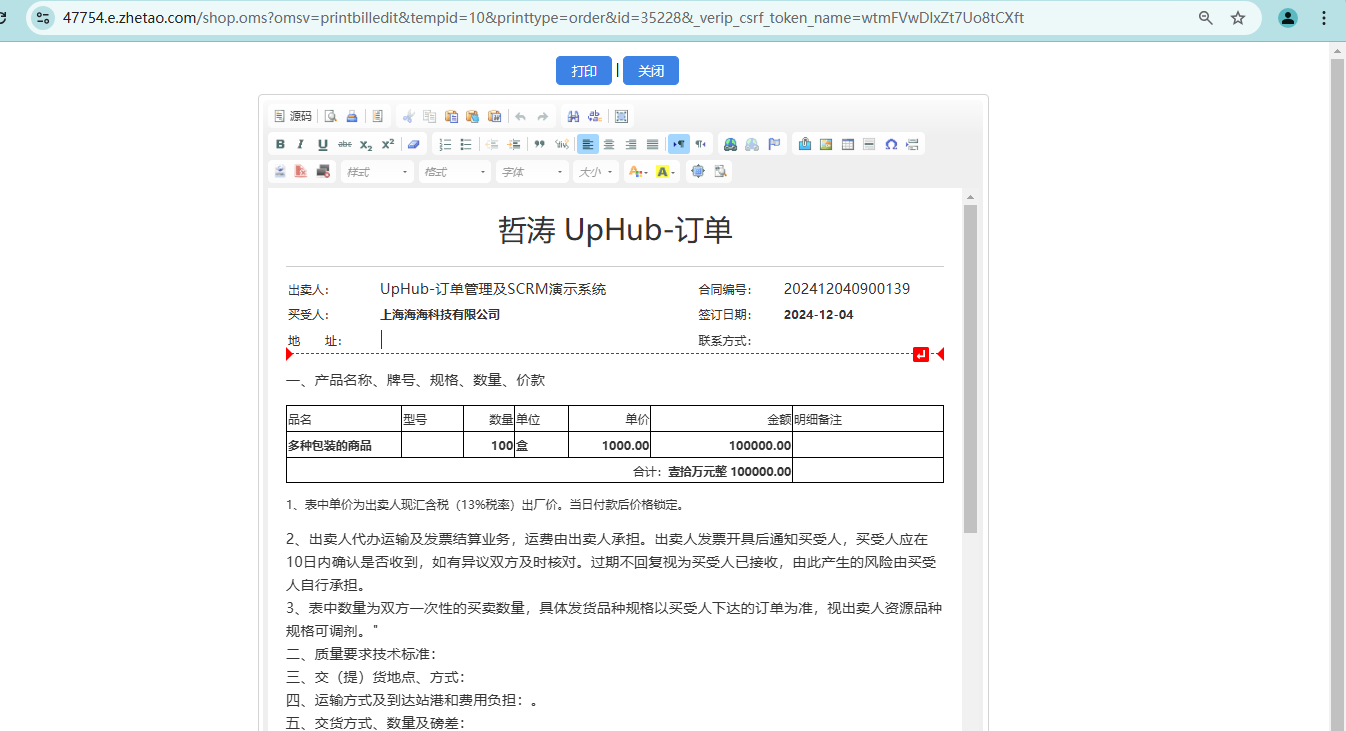This screenshot has height=731, width=1346.
Task: Click the Paste clipboard icon
Action: [451, 116]
